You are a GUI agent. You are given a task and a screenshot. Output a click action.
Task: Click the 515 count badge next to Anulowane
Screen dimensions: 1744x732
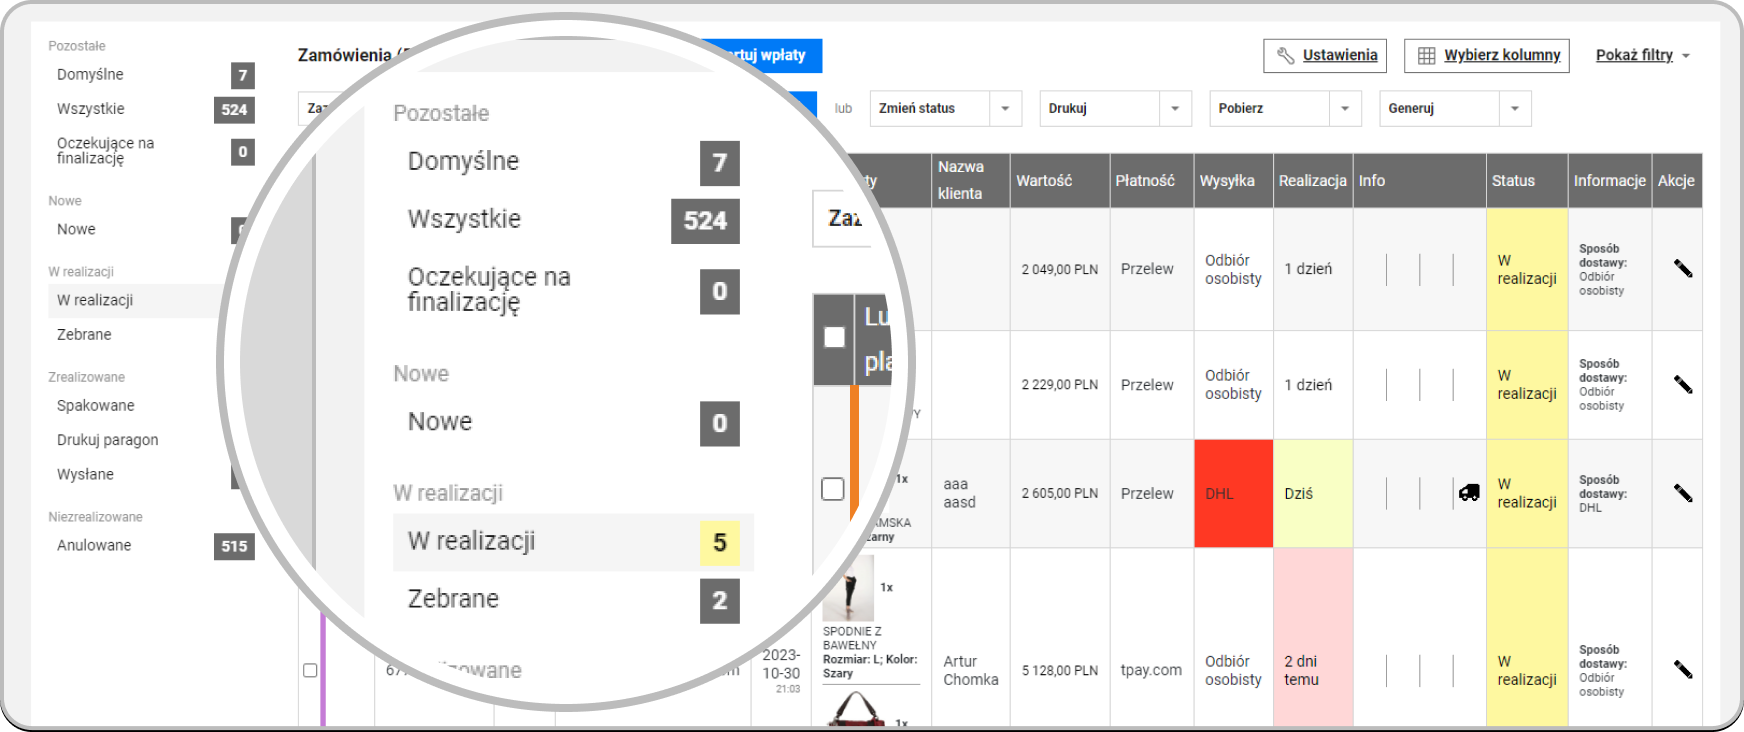[234, 546]
